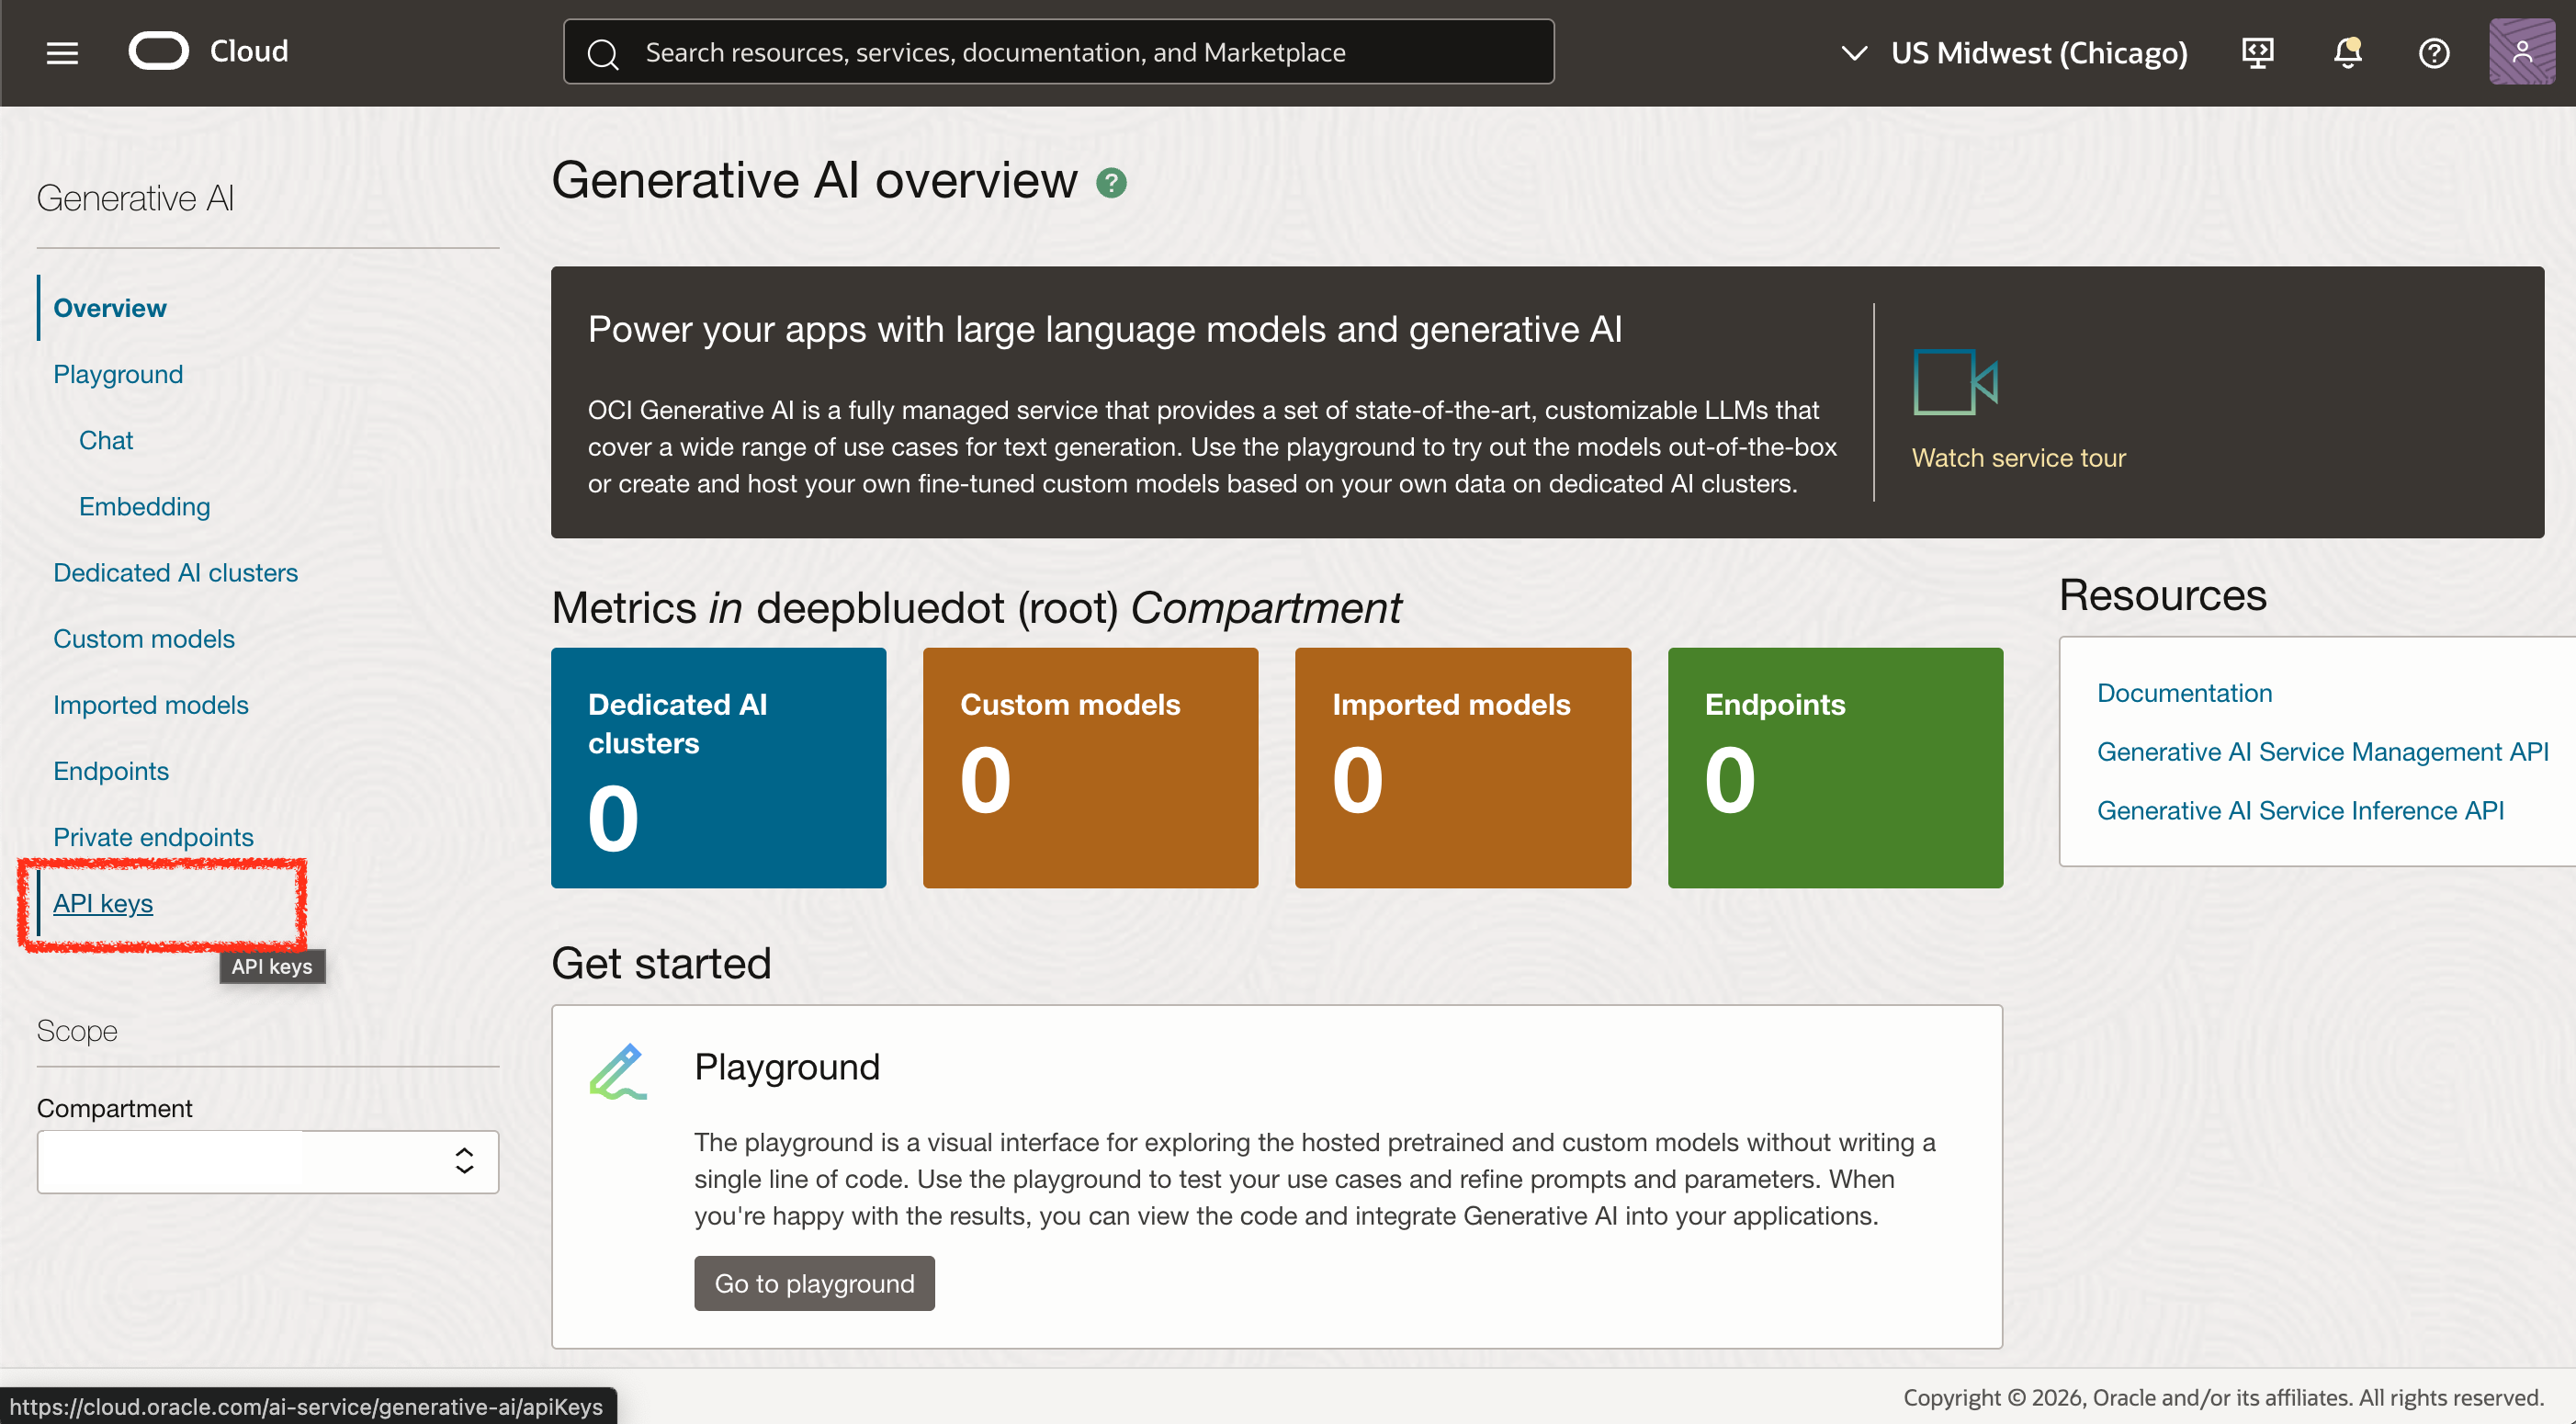2576x1424 pixels.
Task: Select Overview in the sidebar
Action: point(110,307)
